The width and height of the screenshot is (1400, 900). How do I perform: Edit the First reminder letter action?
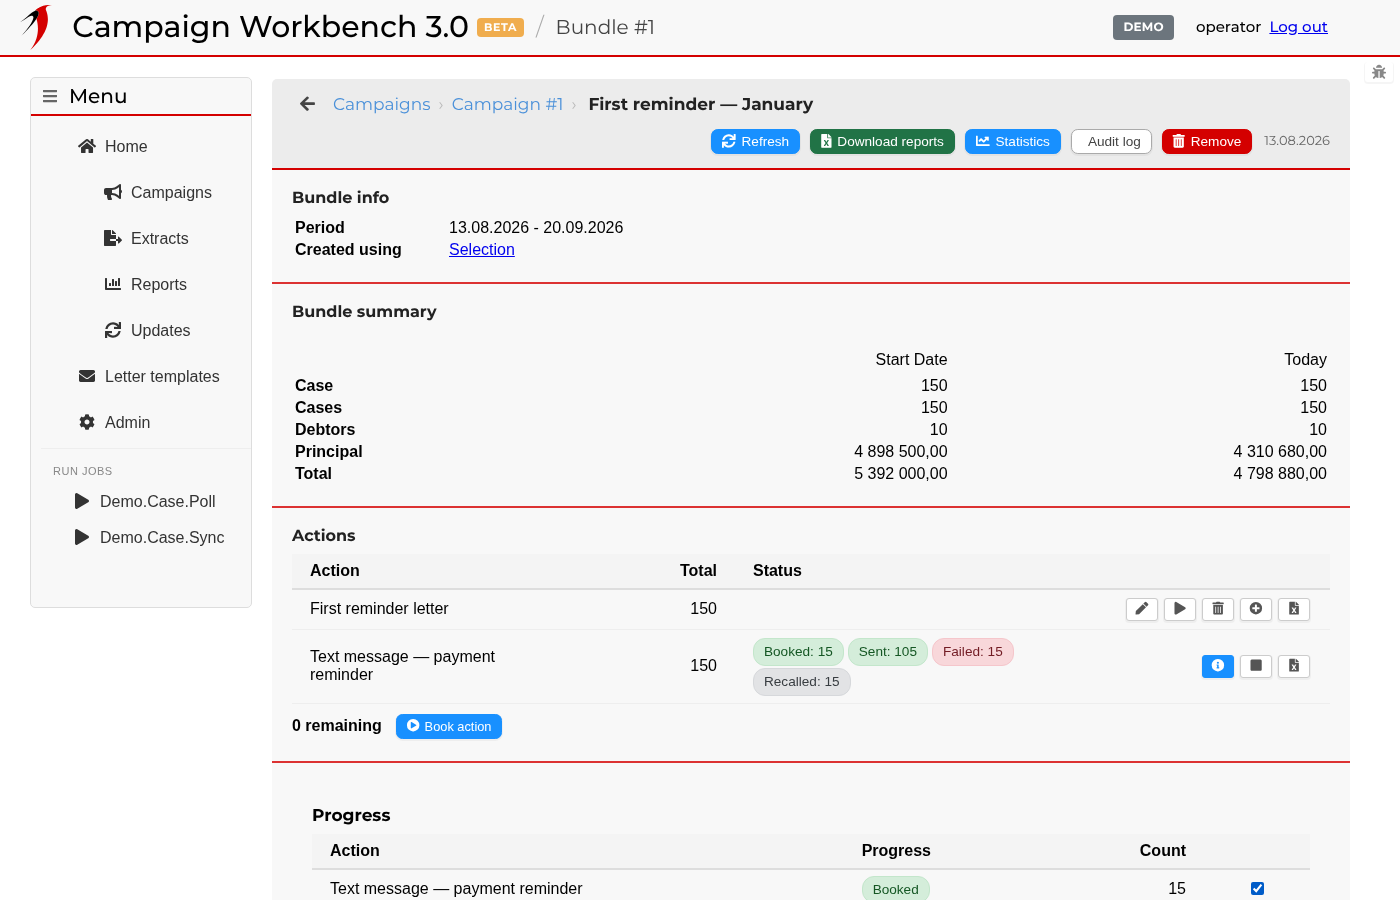pyautogui.click(x=1142, y=609)
